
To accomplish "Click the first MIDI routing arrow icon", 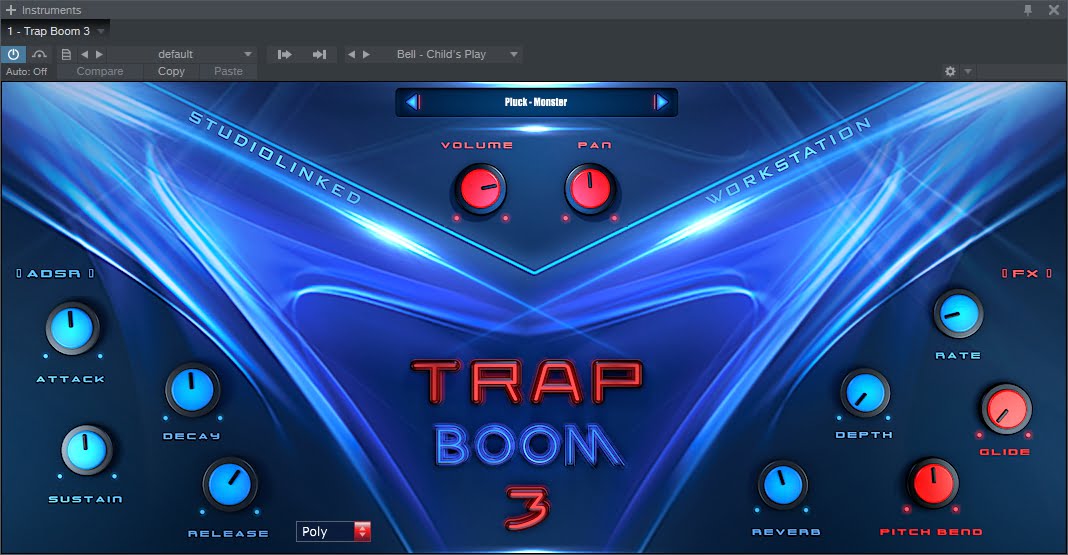I will click(x=285, y=54).
